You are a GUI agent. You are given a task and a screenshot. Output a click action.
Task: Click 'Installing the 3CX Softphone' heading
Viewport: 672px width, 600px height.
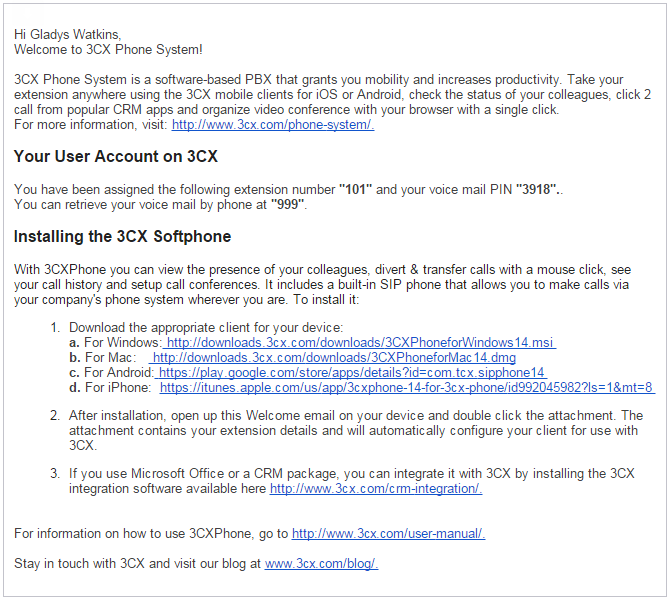123,237
